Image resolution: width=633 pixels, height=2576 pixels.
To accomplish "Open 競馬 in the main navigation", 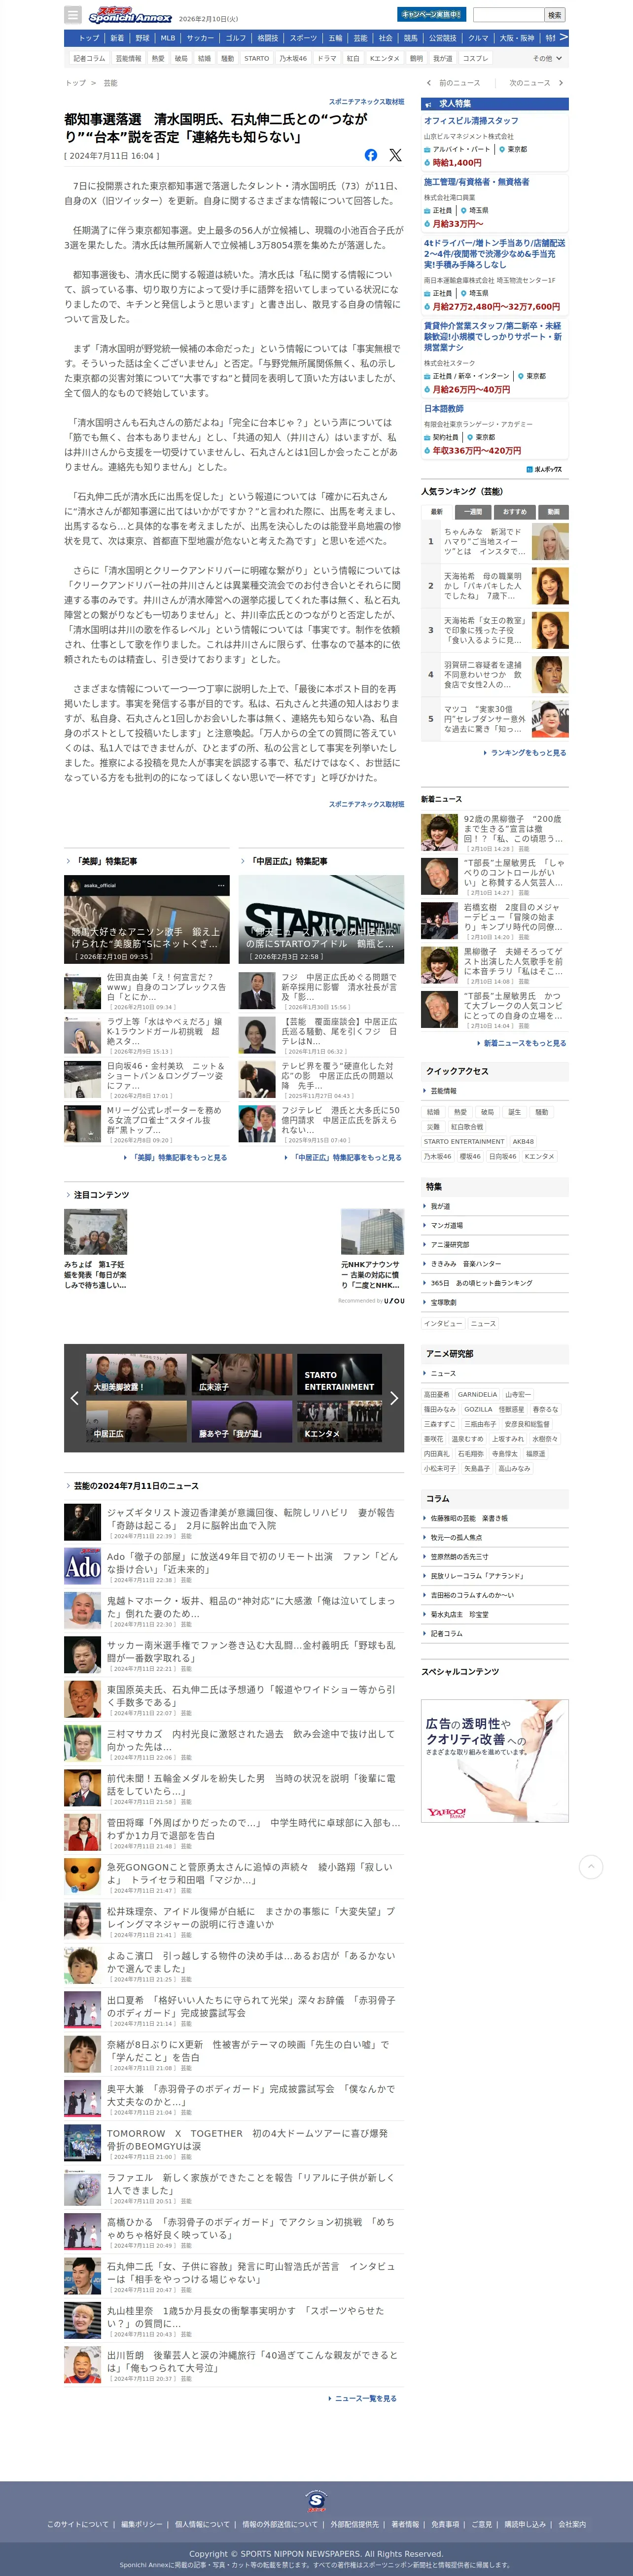I will (x=411, y=38).
